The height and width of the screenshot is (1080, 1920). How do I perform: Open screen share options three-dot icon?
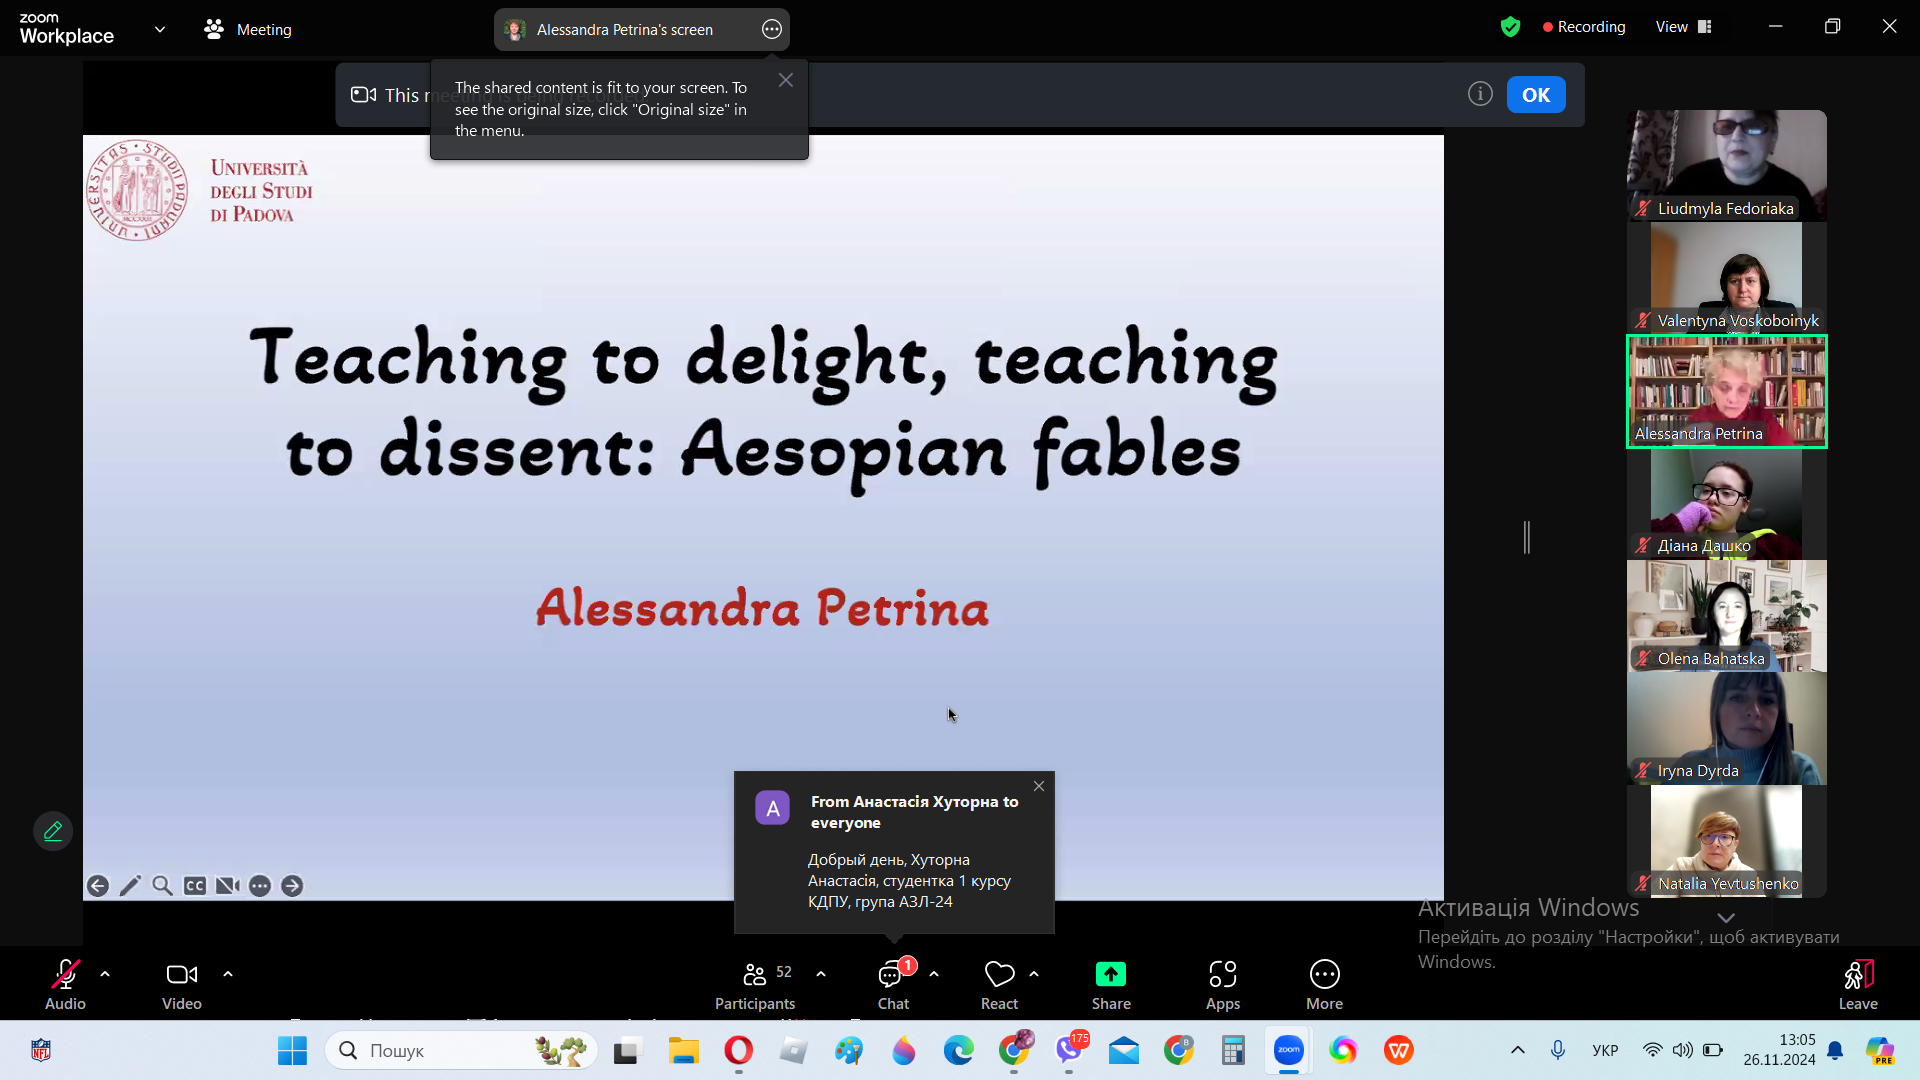pyautogui.click(x=772, y=30)
